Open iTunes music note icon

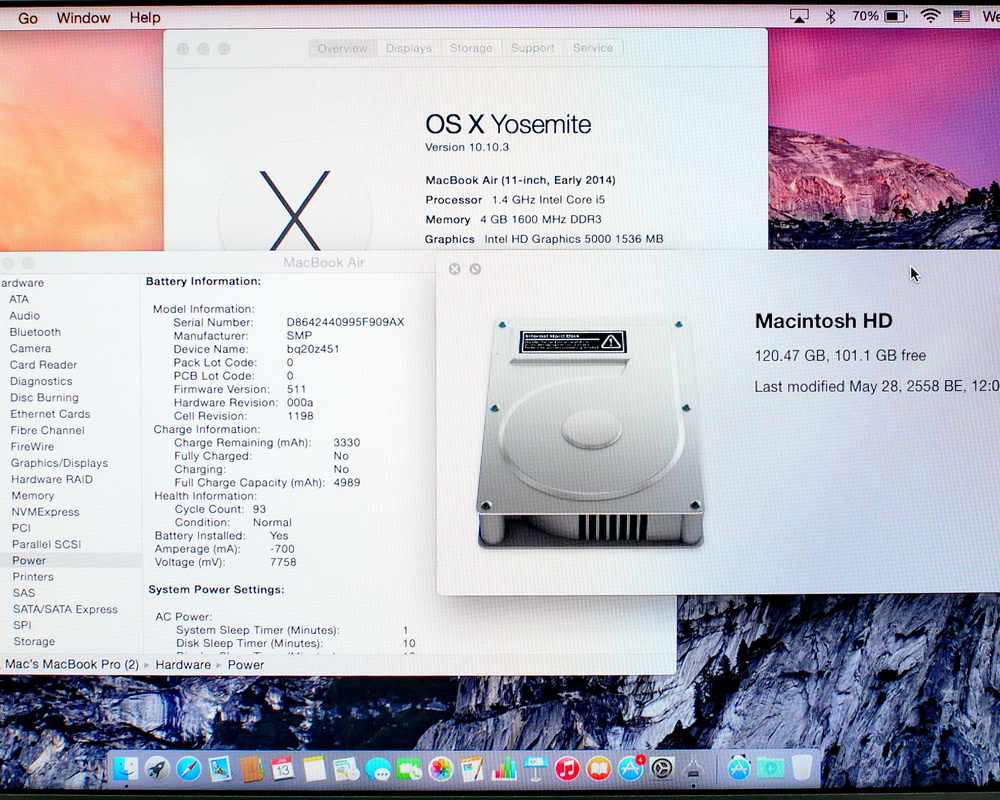point(567,769)
